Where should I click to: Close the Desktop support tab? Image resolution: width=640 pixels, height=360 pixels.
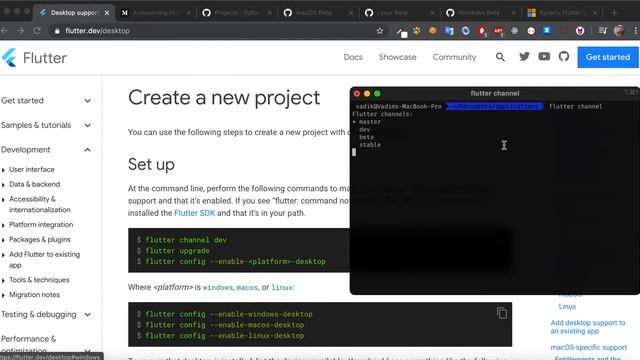[107, 13]
